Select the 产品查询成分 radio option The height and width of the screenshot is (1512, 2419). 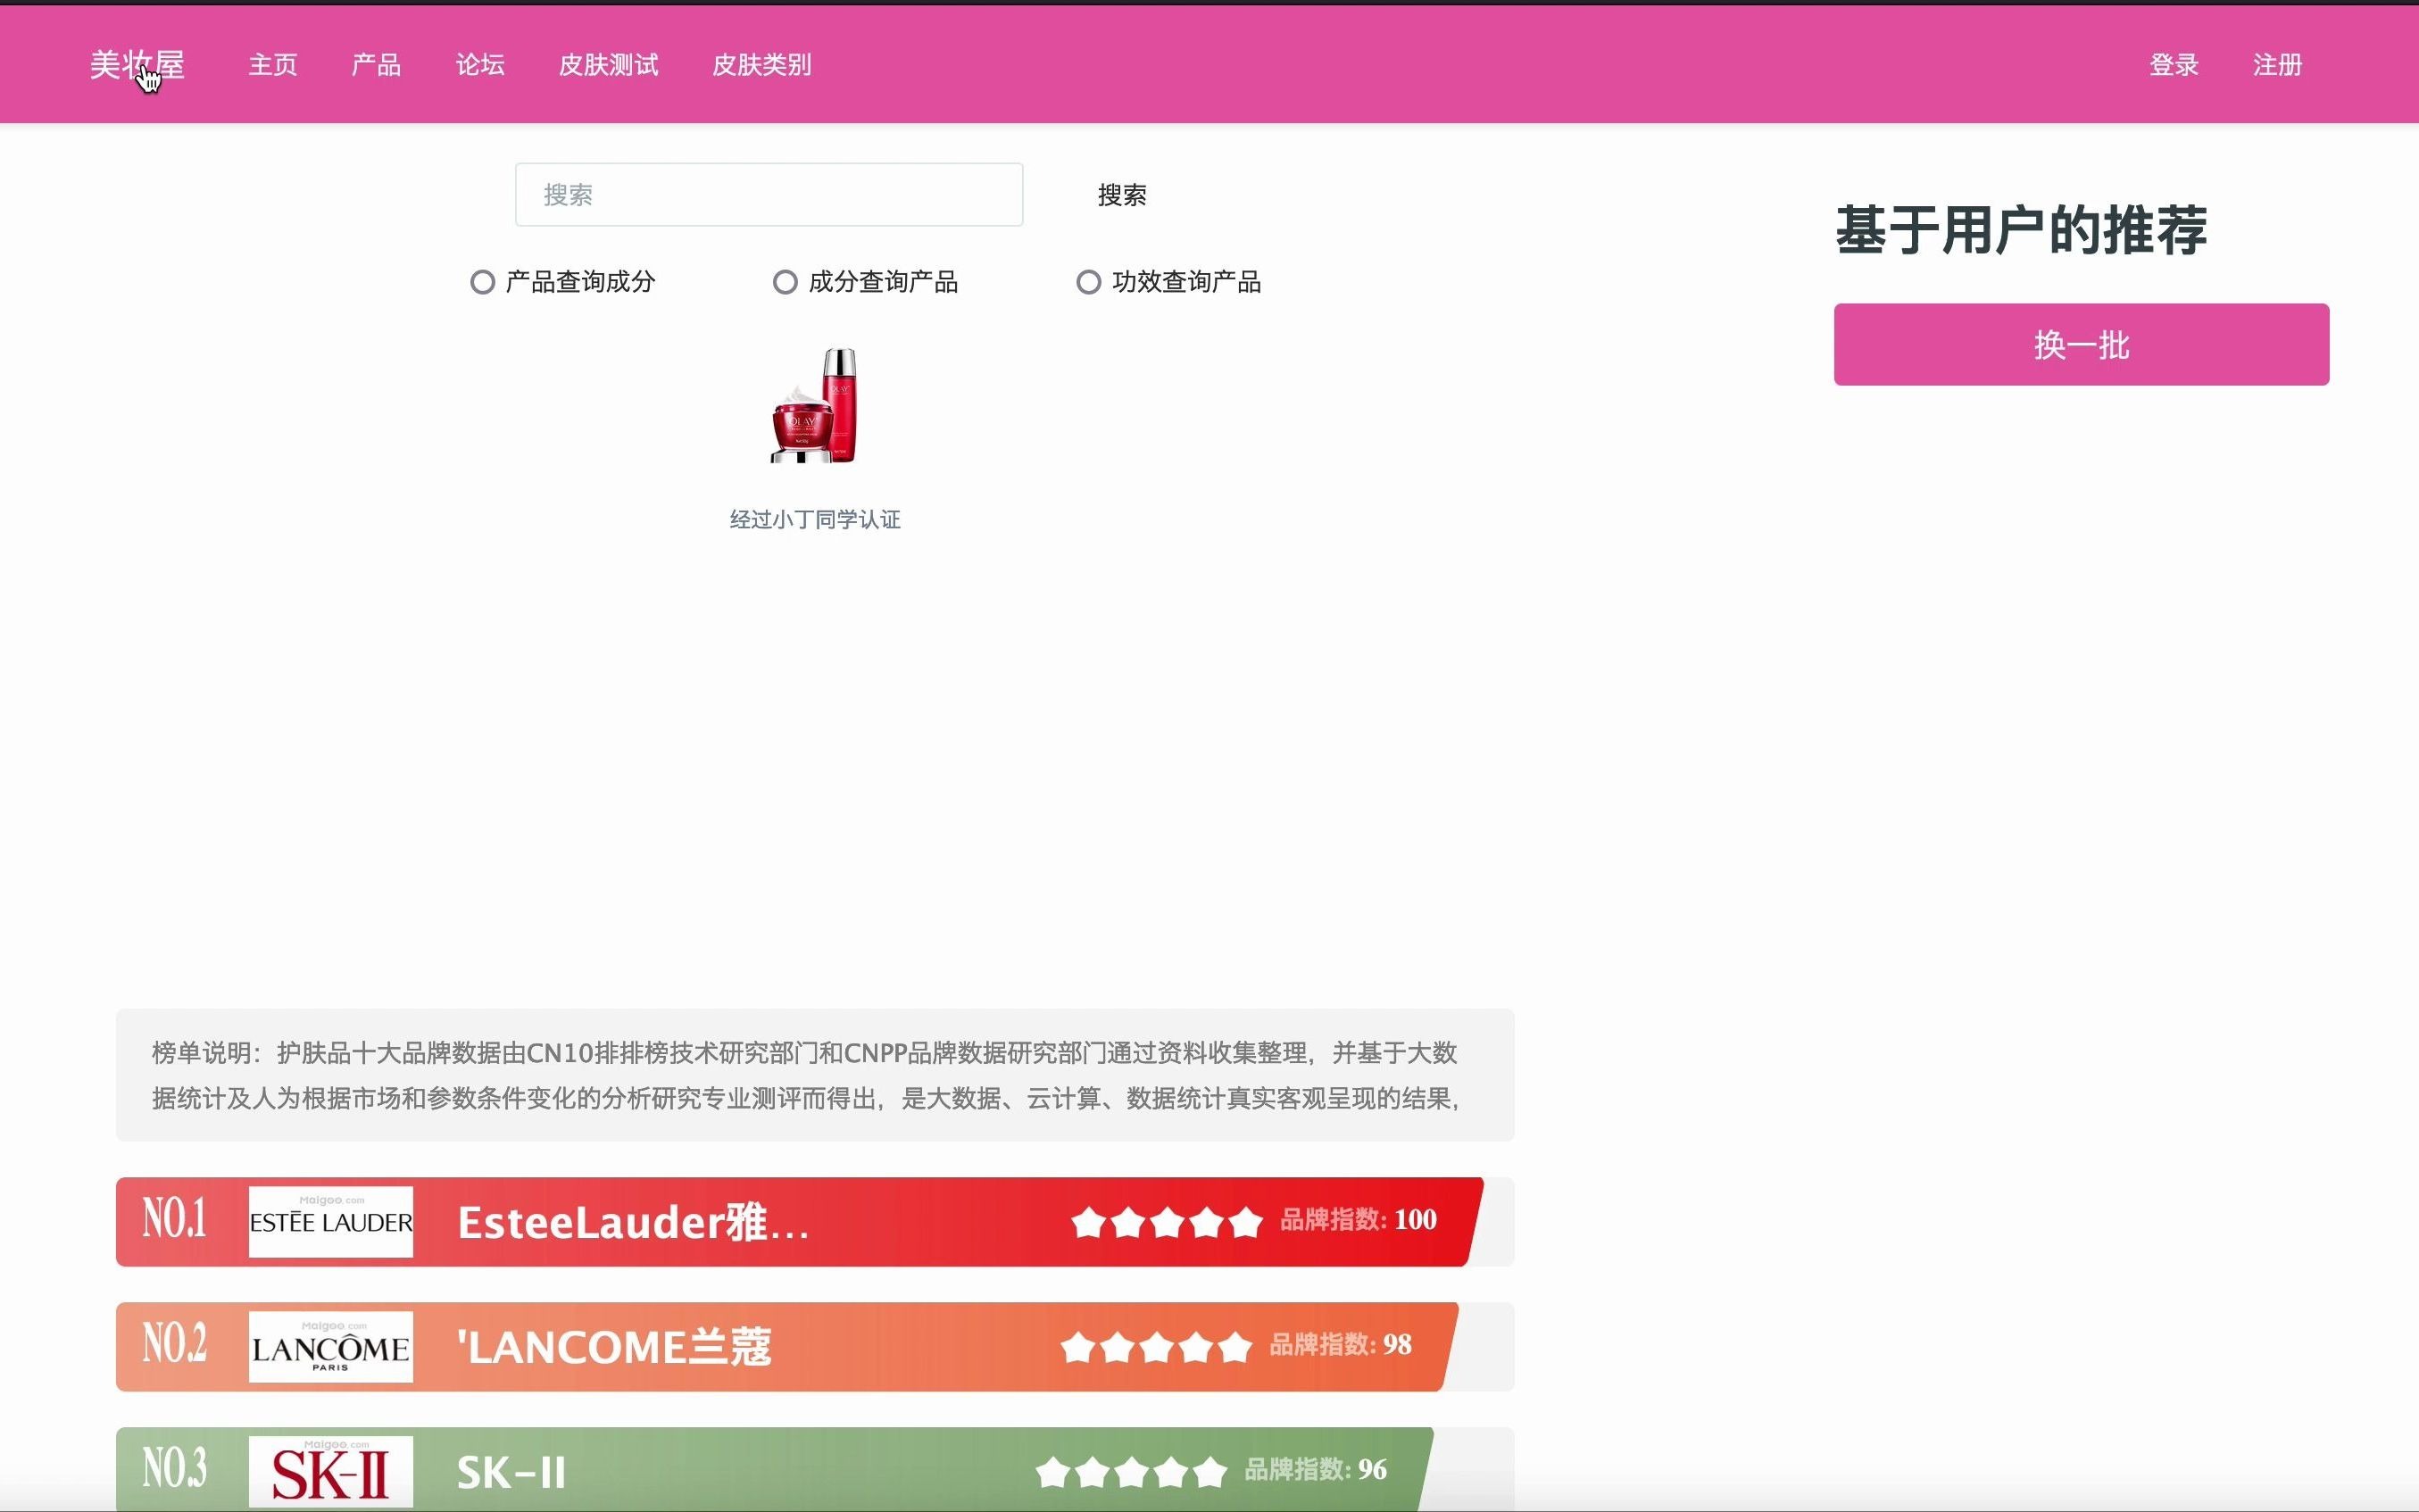point(482,282)
